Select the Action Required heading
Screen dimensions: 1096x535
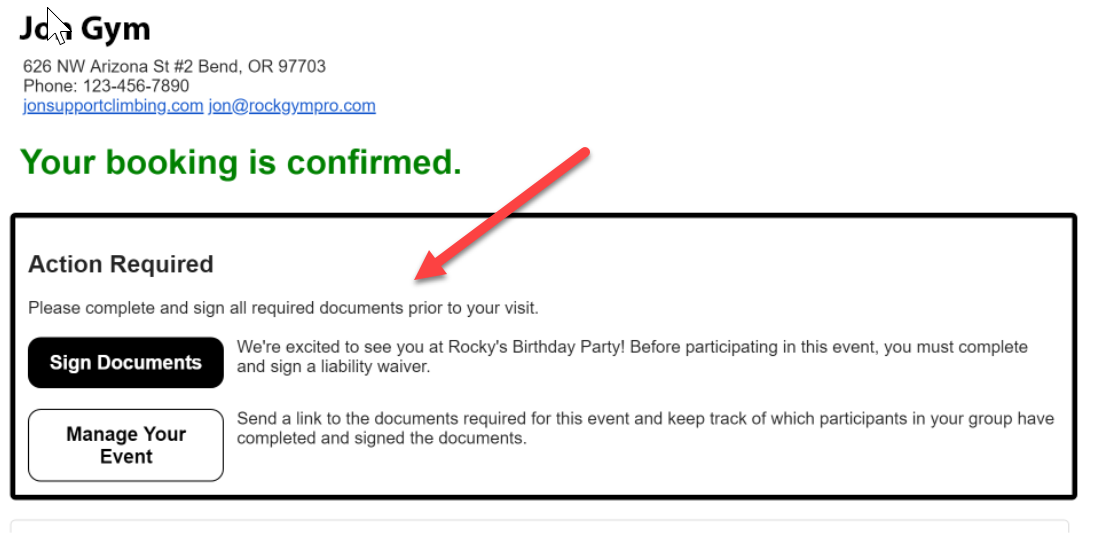(x=121, y=264)
